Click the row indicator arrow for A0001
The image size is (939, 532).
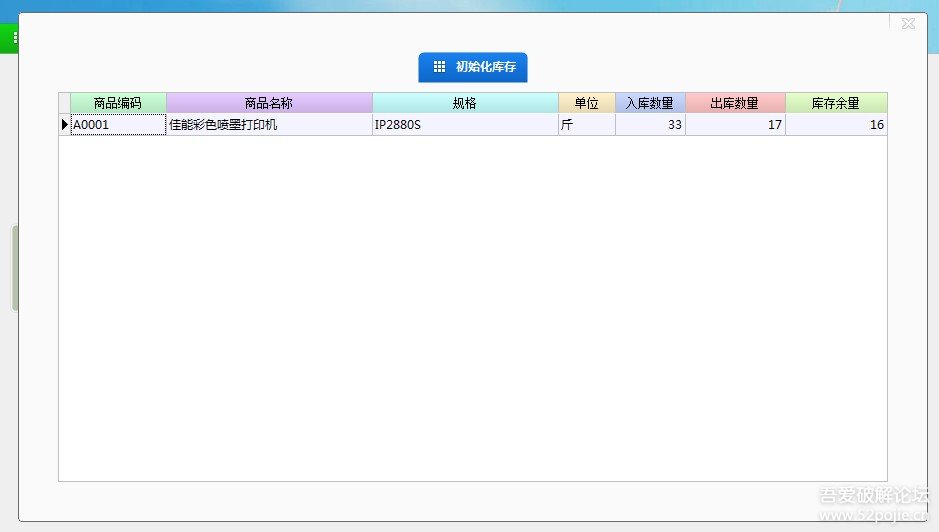click(65, 125)
